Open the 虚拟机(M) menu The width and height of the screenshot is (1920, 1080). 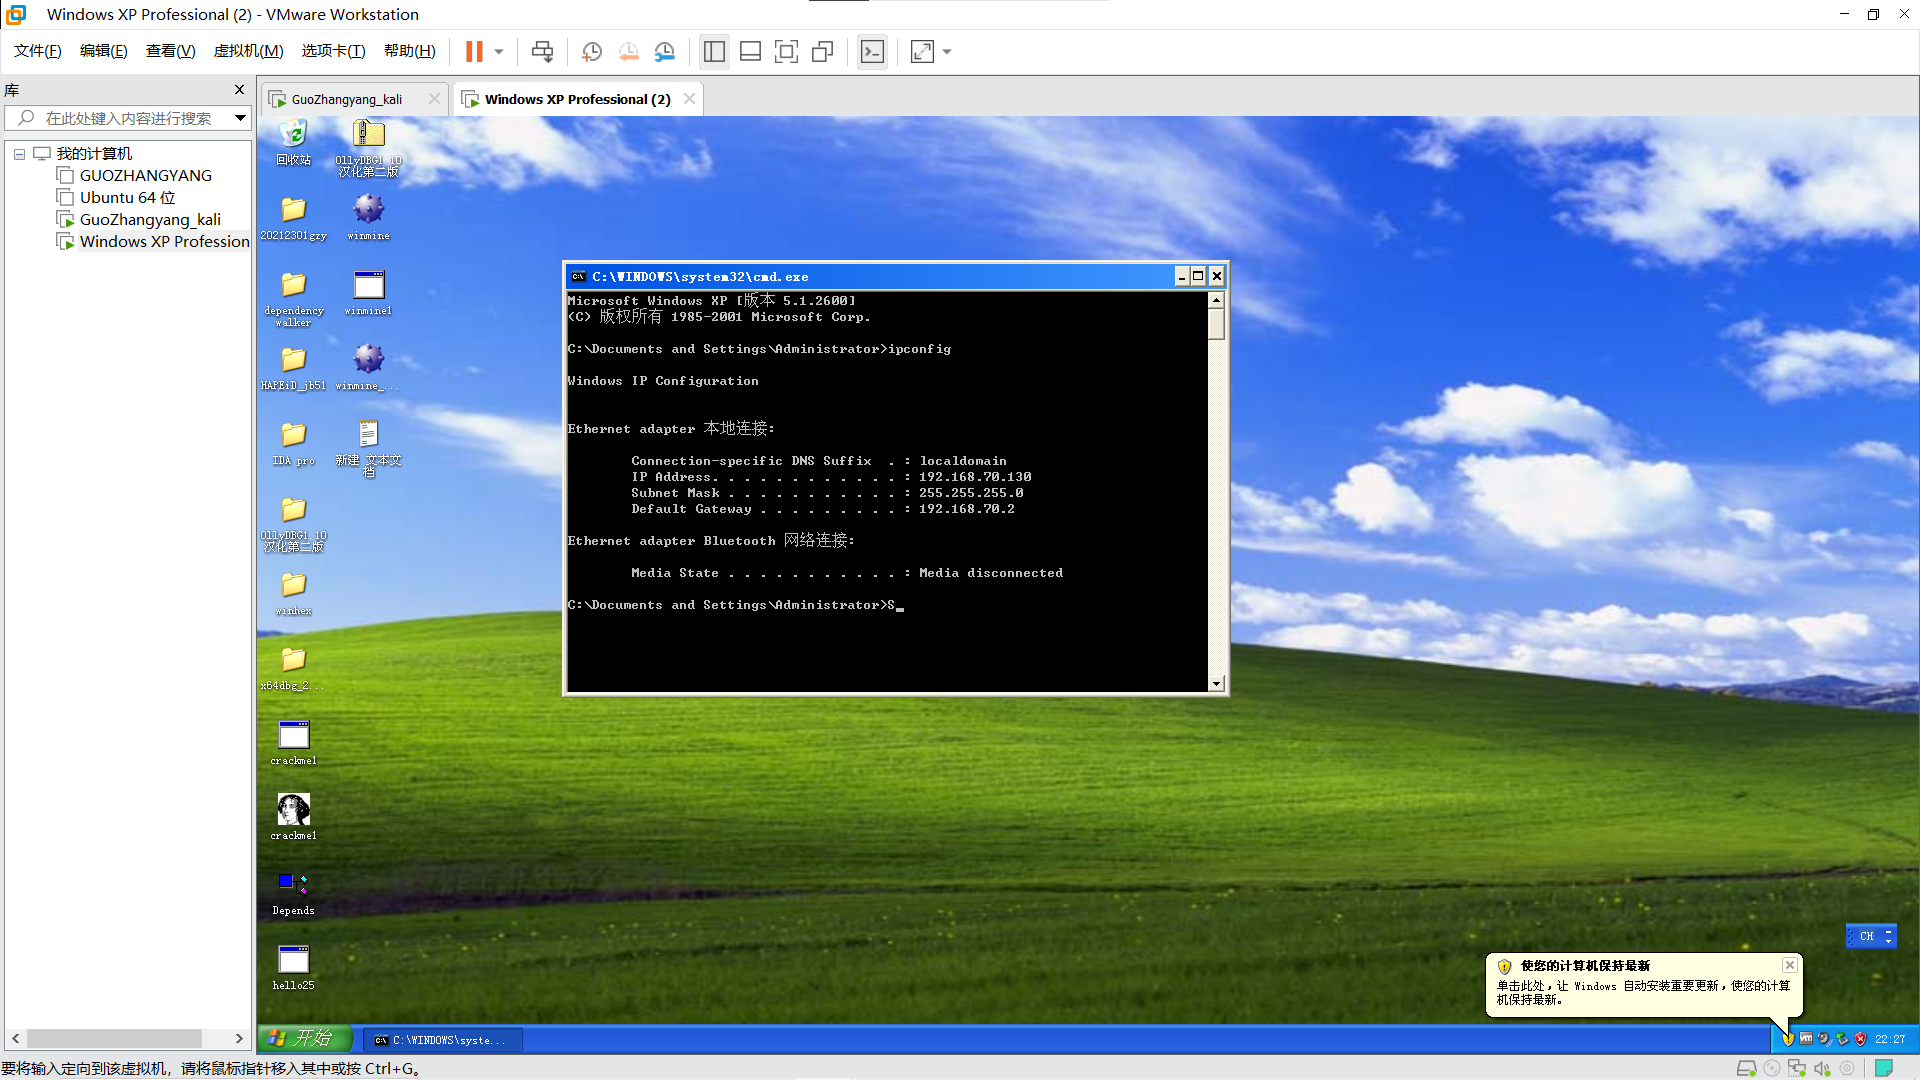click(x=248, y=51)
